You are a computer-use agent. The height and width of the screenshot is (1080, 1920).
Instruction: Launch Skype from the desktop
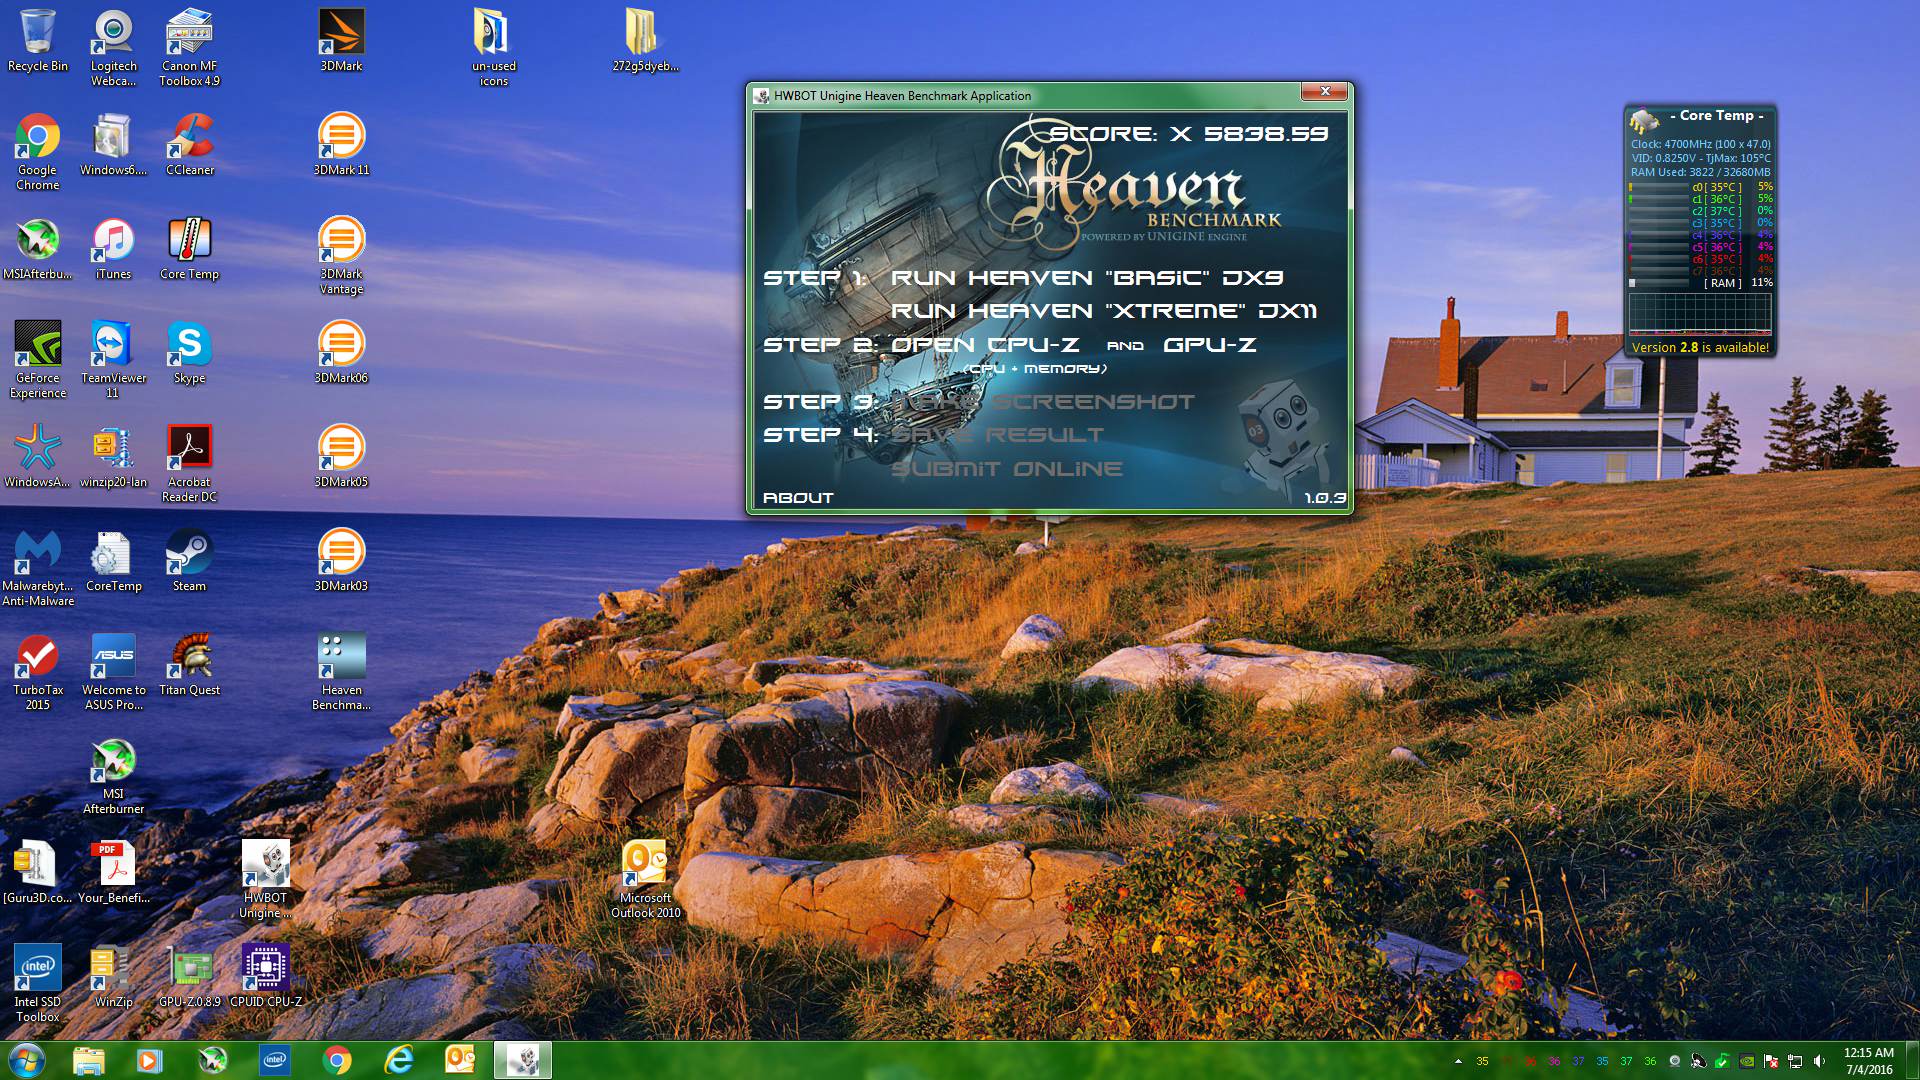click(190, 353)
